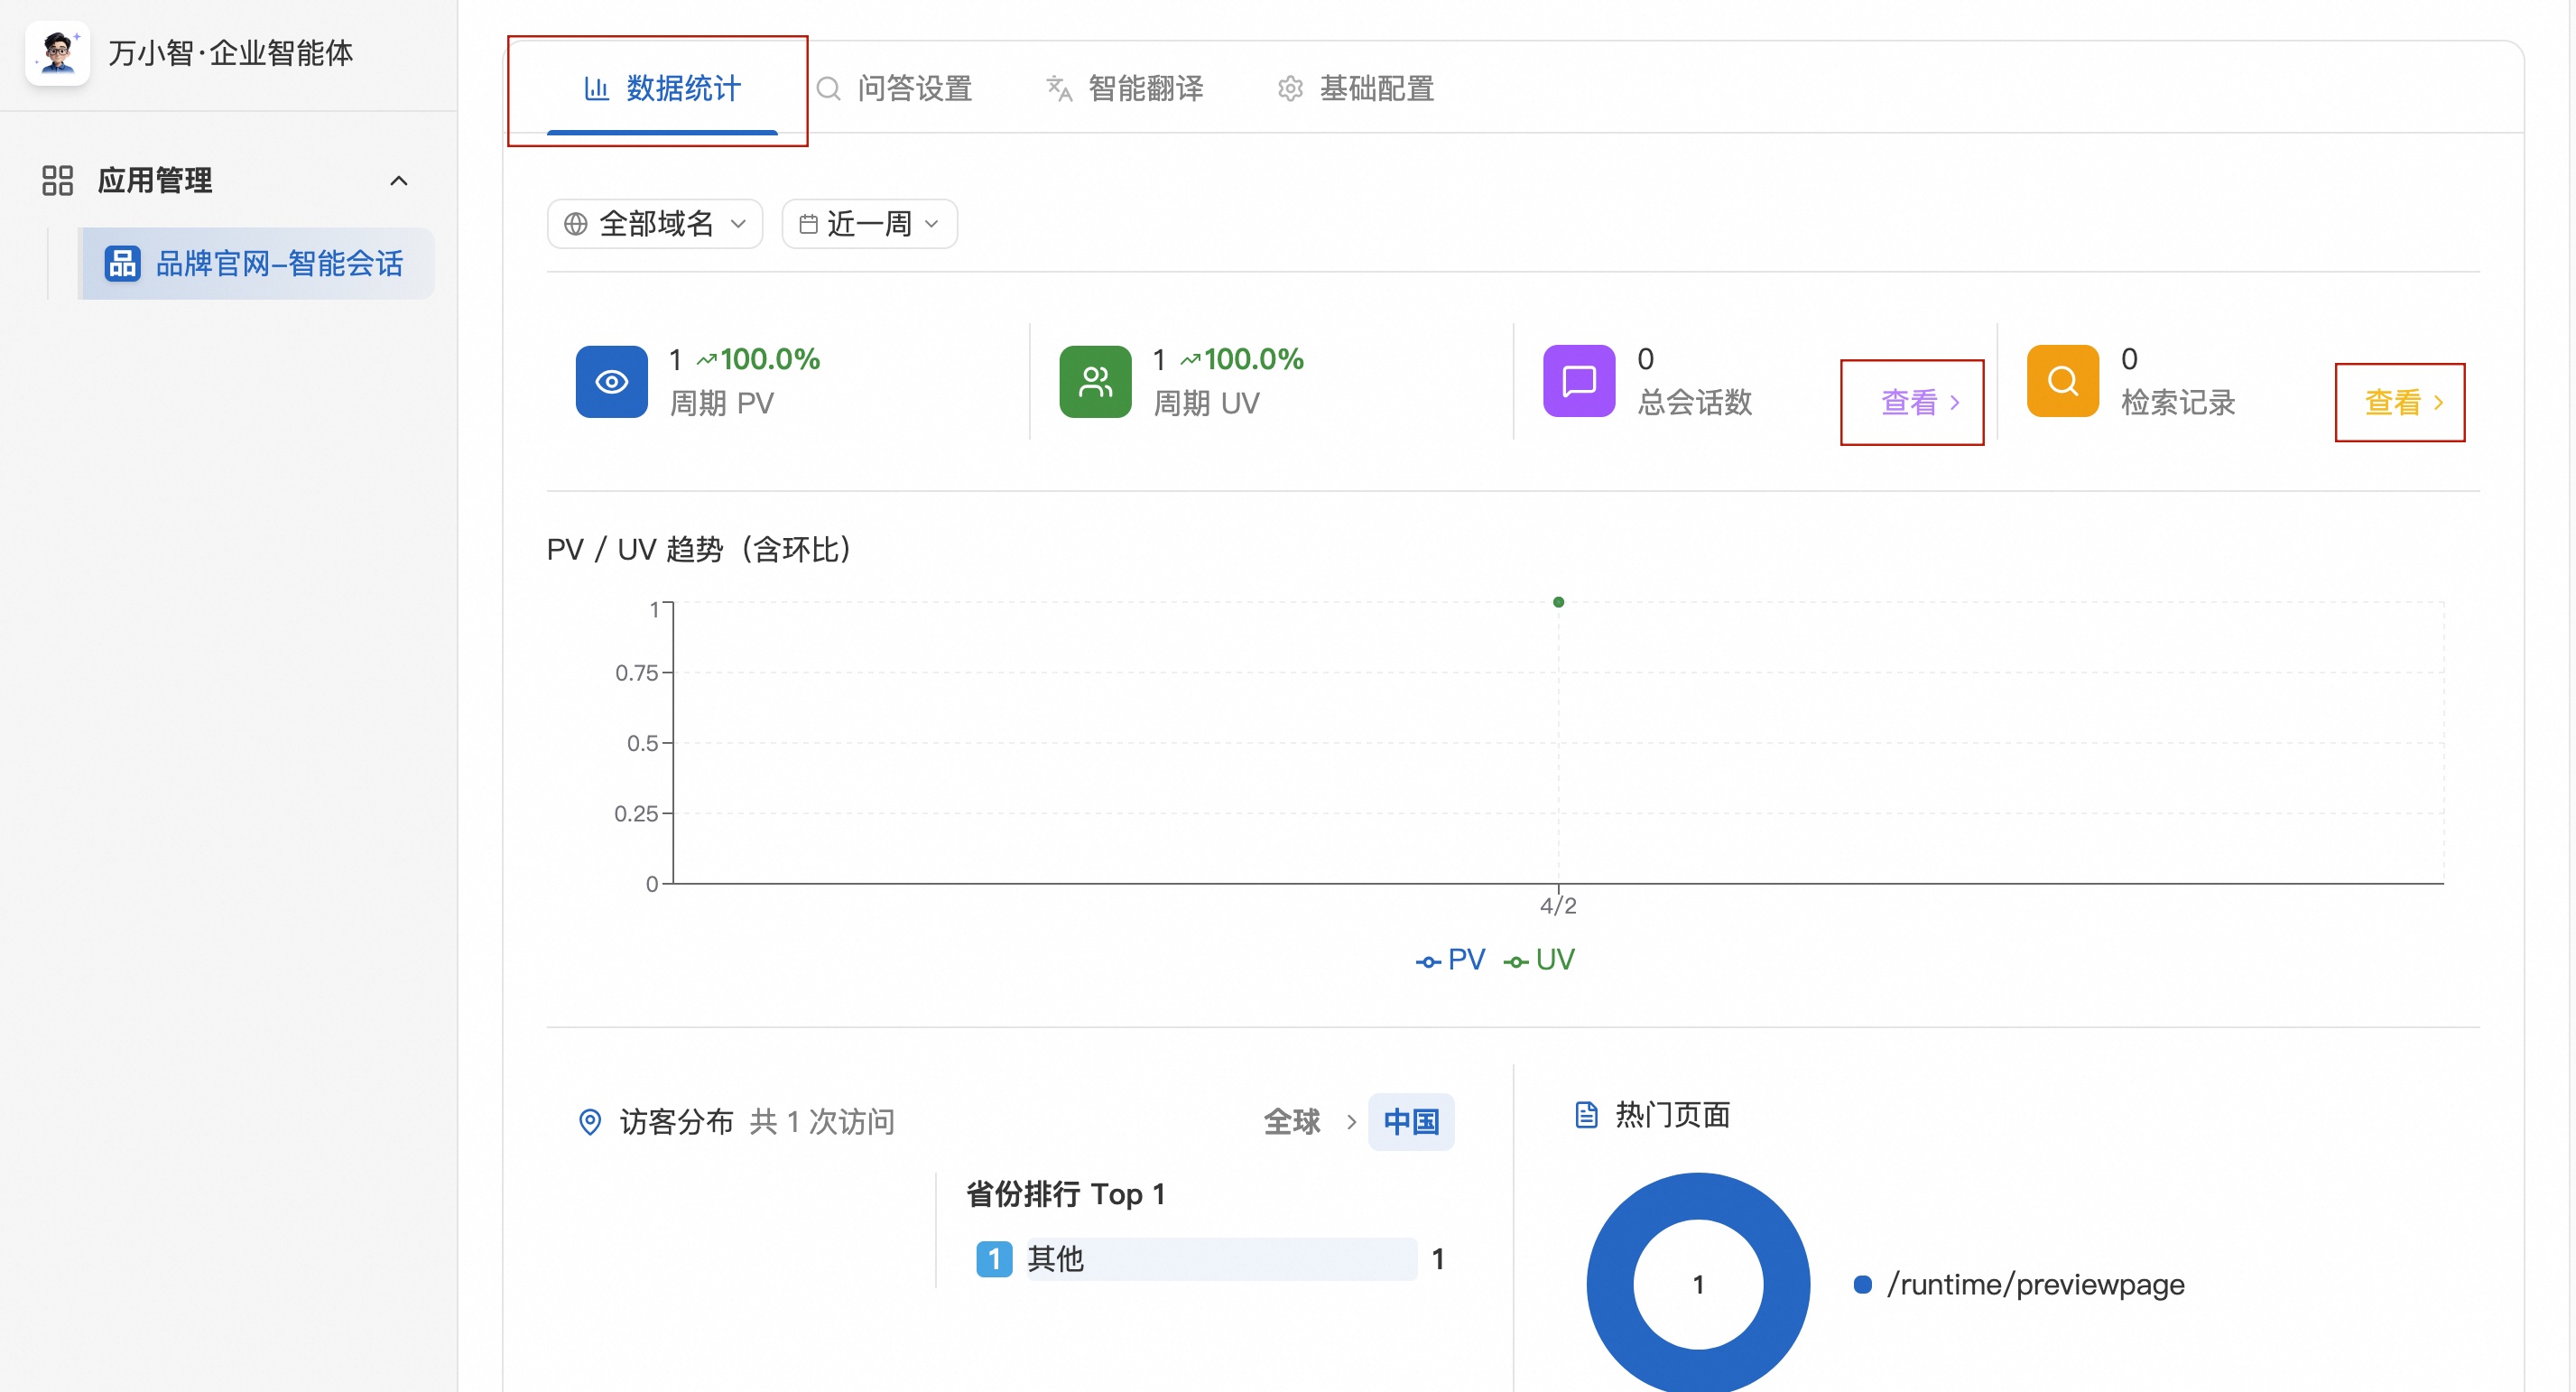
Task: Select 中国 in visitor distribution breadcrumb
Action: pos(1411,1122)
